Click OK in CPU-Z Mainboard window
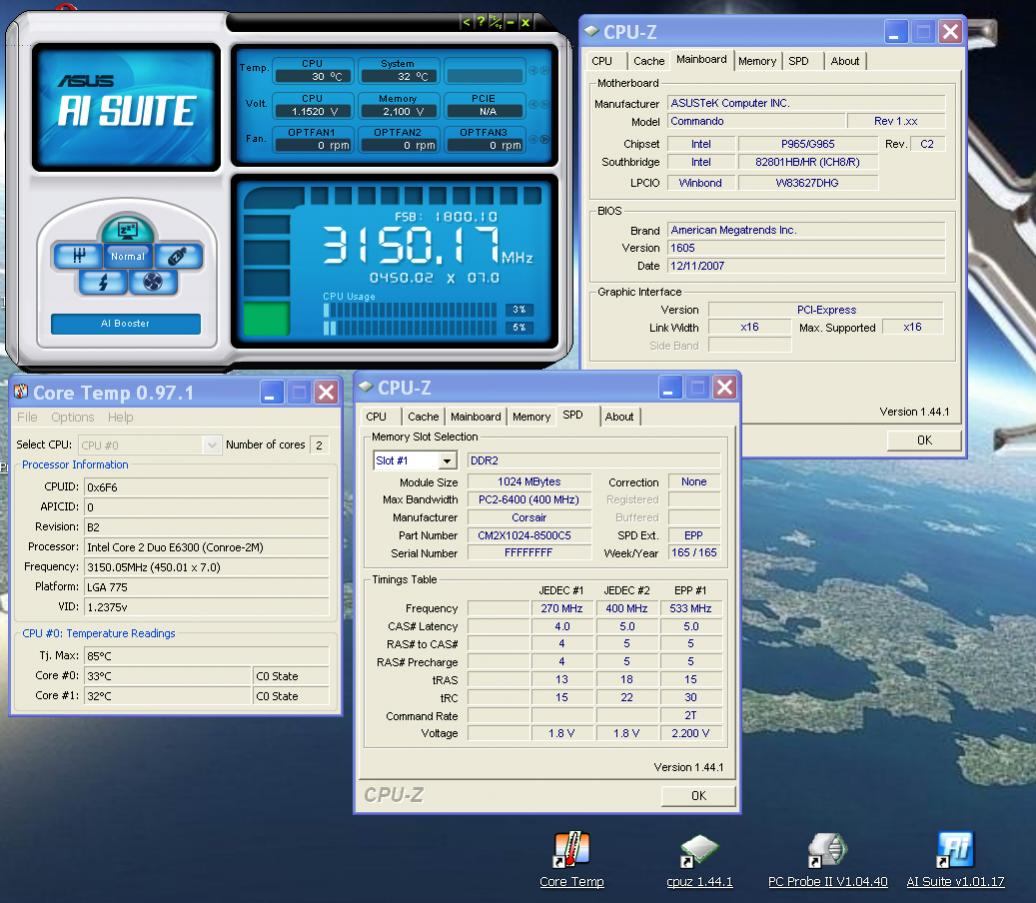This screenshot has width=1036, height=903. click(924, 440)
